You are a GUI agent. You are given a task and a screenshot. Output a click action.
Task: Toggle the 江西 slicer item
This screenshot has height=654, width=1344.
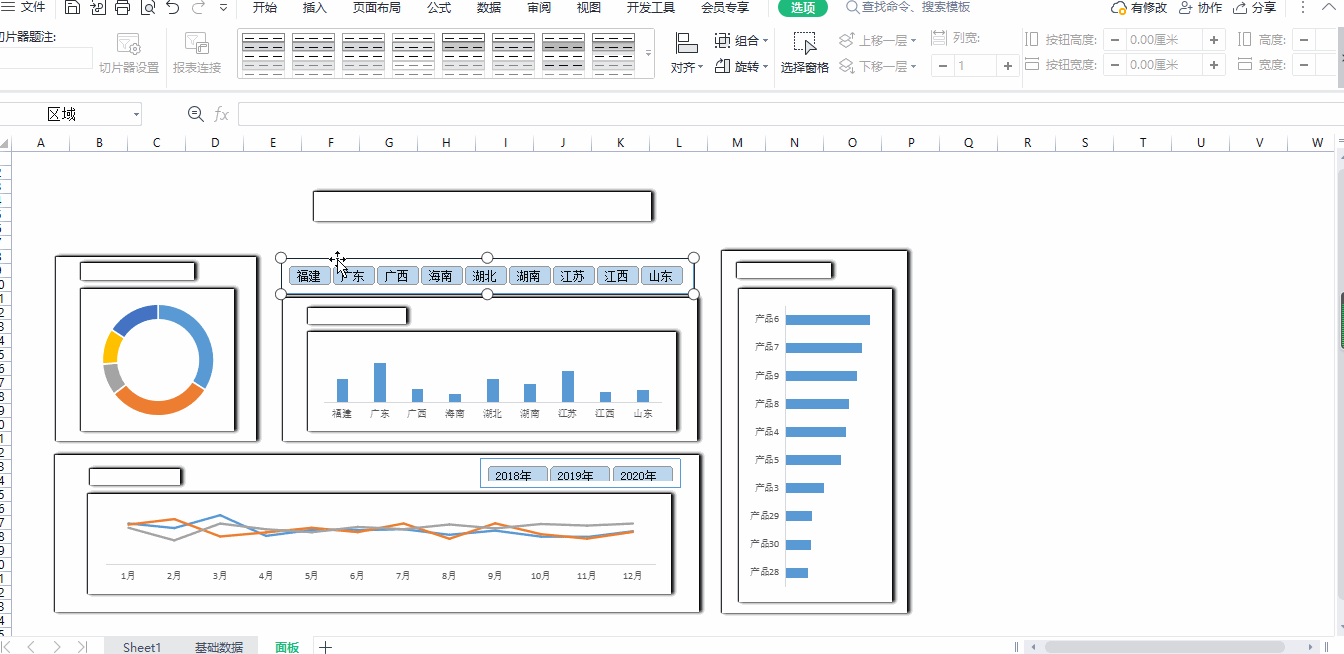[x=617, y=276]
